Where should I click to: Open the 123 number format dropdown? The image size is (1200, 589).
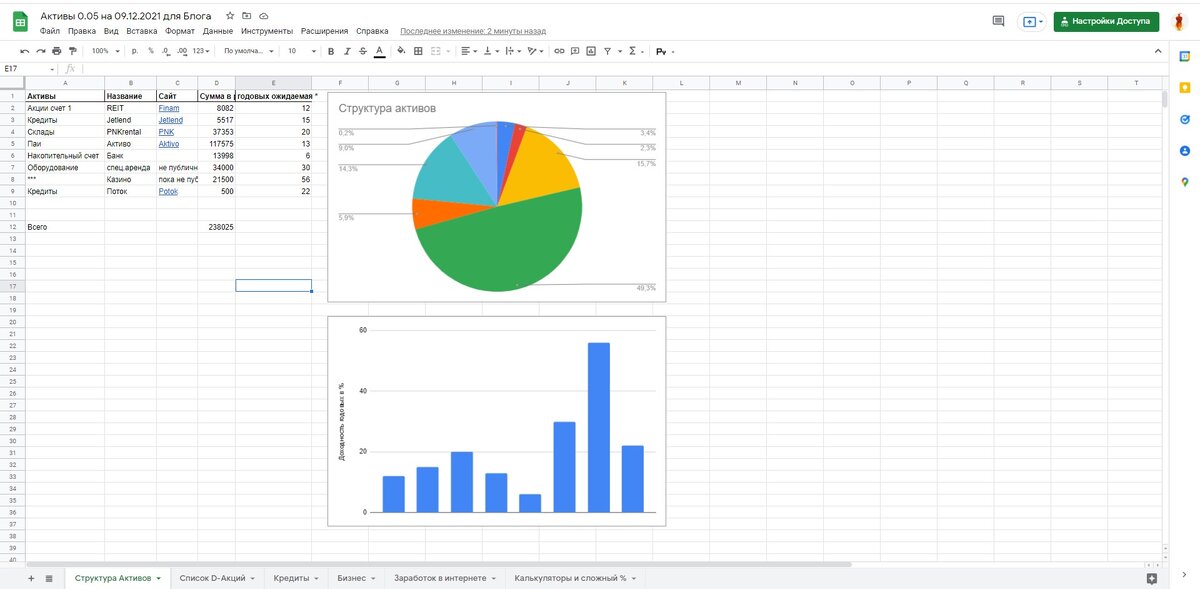coord(201,51)
